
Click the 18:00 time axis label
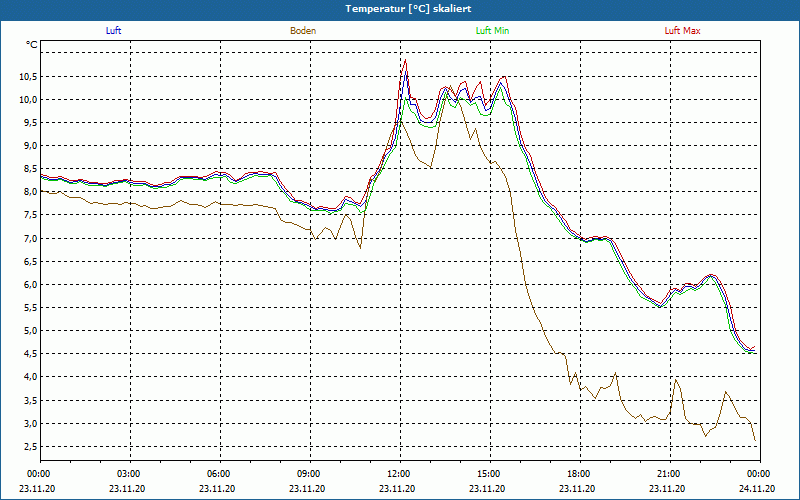pos(580,474)
